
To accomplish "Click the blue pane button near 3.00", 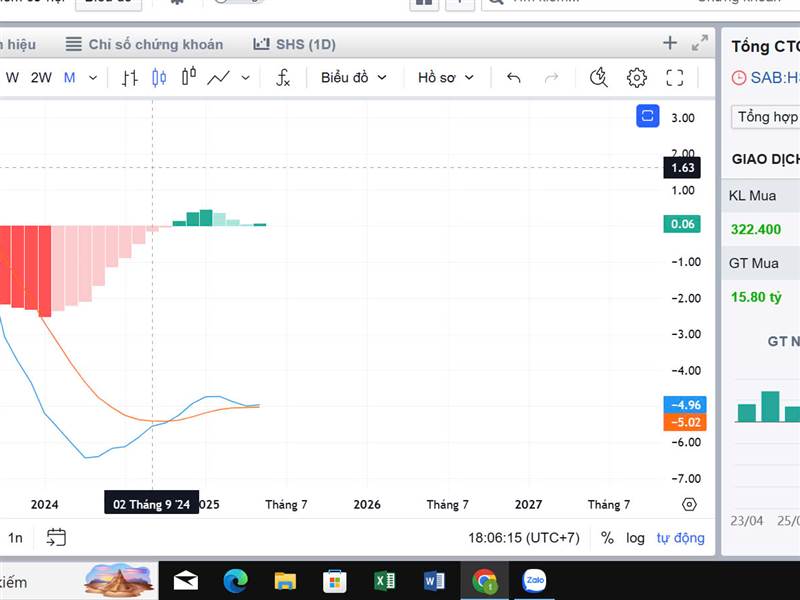I will 647,116.
